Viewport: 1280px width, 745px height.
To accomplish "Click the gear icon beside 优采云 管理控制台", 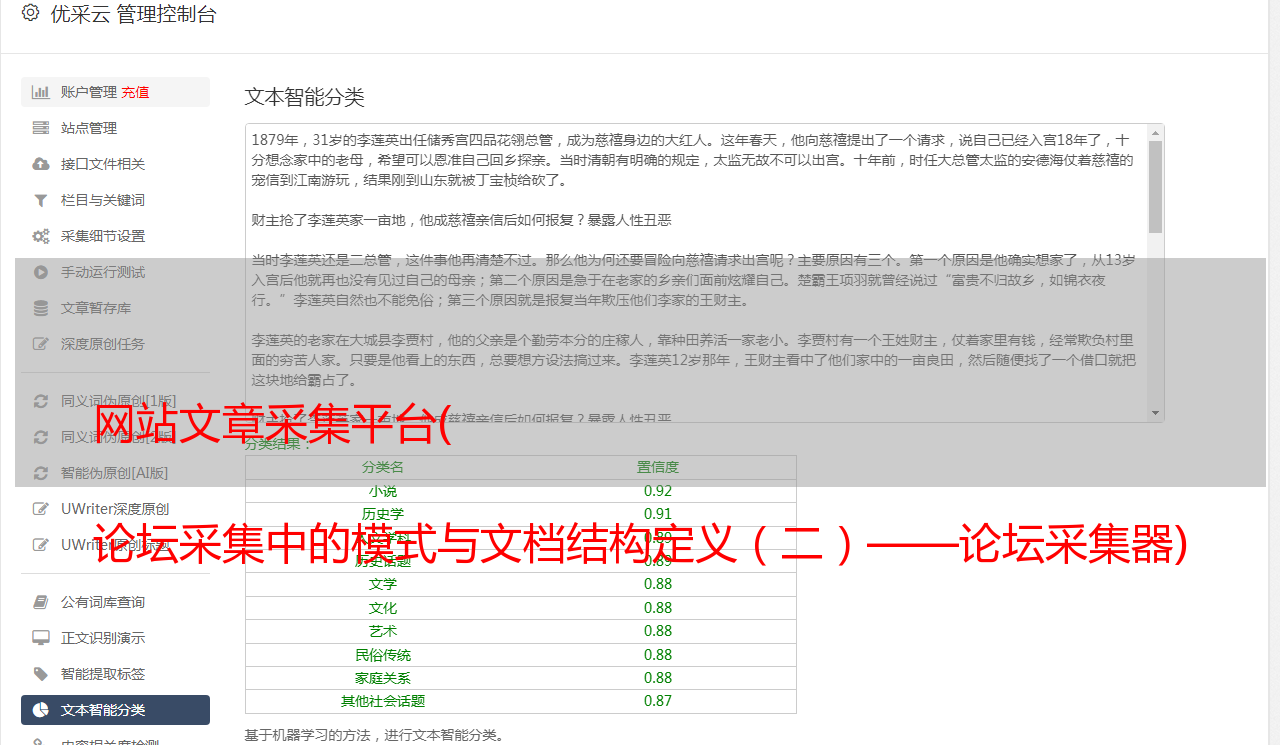I will (30, 13).
